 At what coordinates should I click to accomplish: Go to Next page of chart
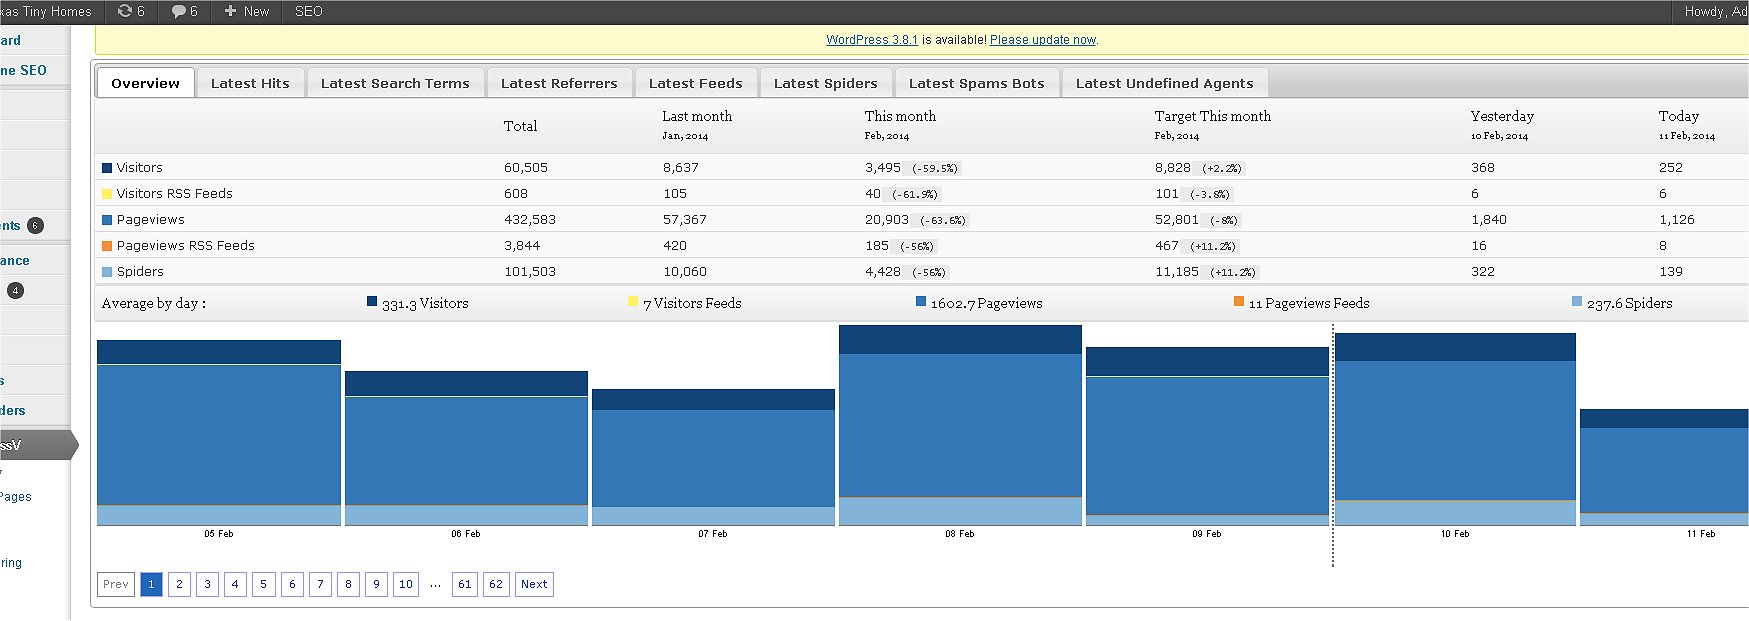point(534,584)
